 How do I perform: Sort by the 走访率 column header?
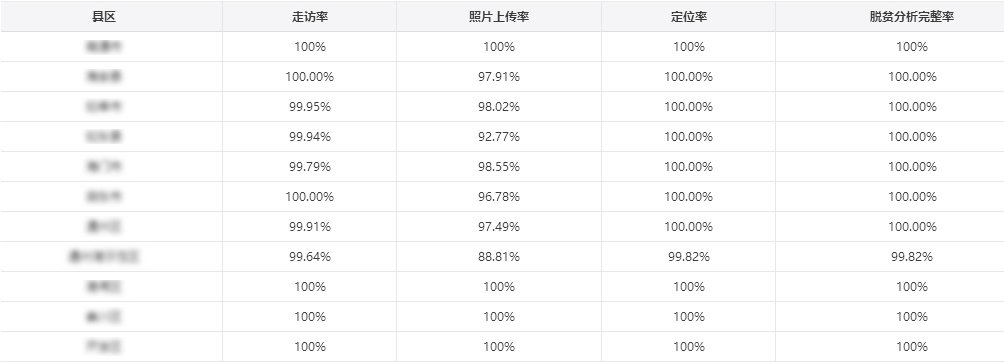[310, 17]
